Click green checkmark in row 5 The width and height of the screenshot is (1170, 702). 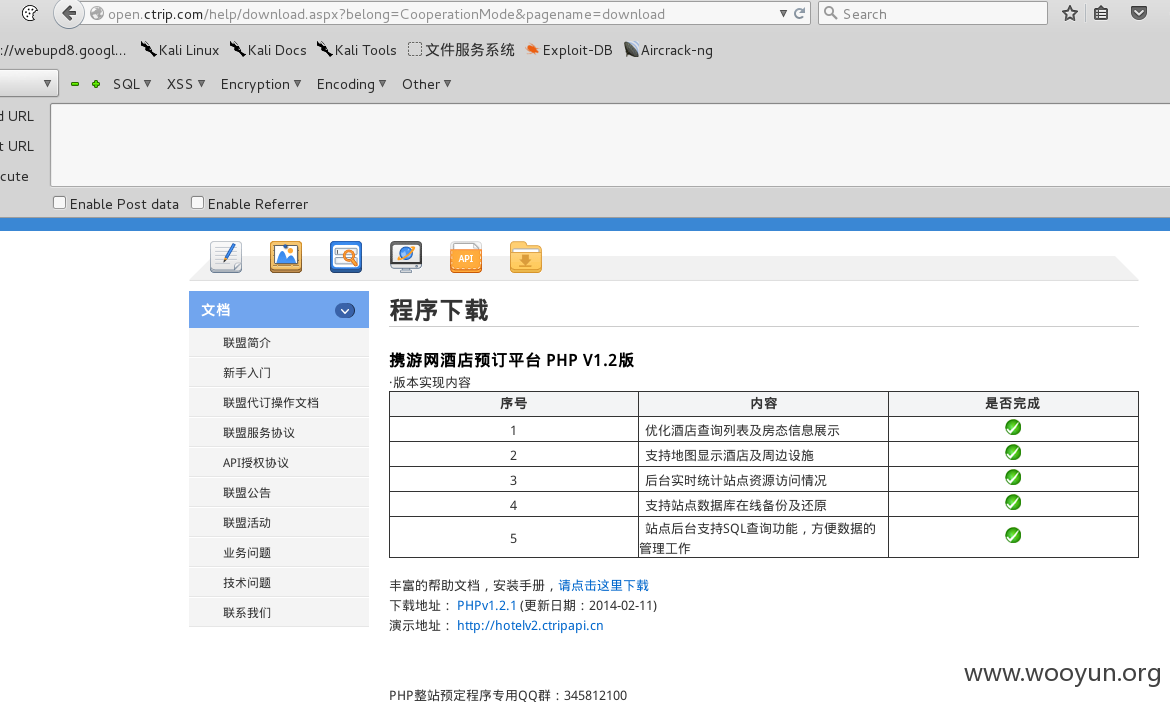pyautogui.click(x=1013, y=536)
